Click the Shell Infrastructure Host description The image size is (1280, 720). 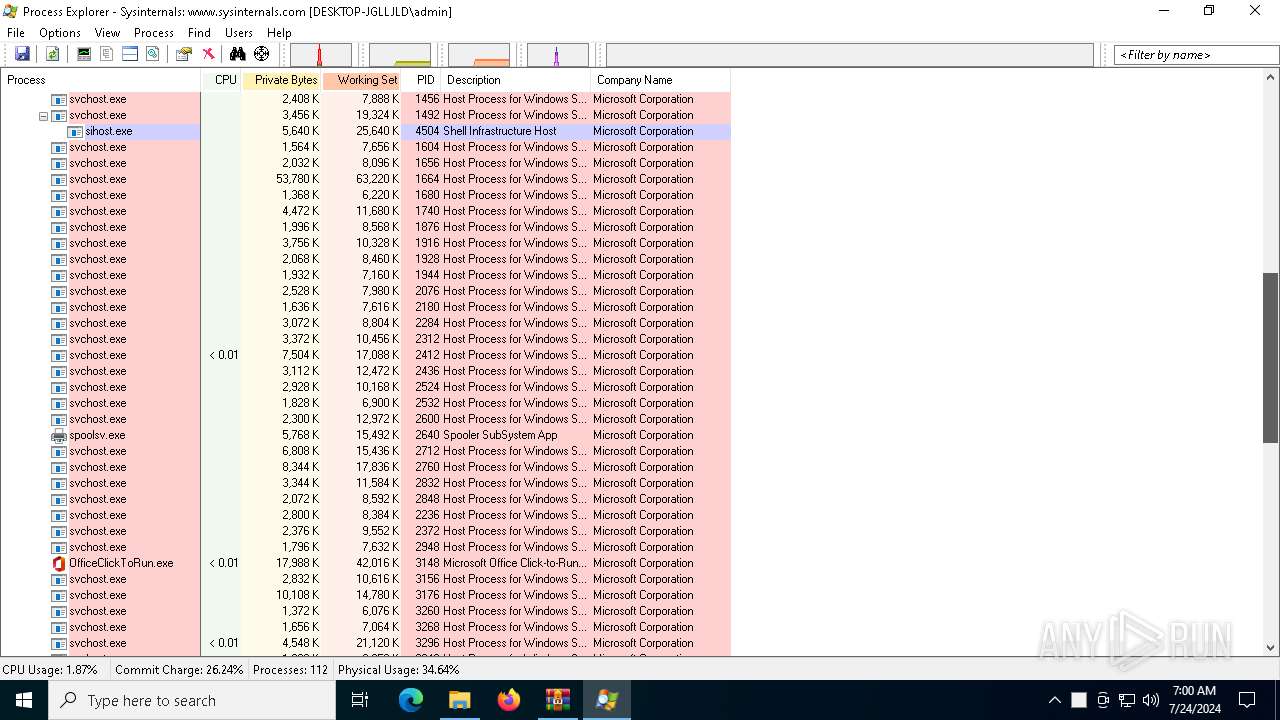500,131
